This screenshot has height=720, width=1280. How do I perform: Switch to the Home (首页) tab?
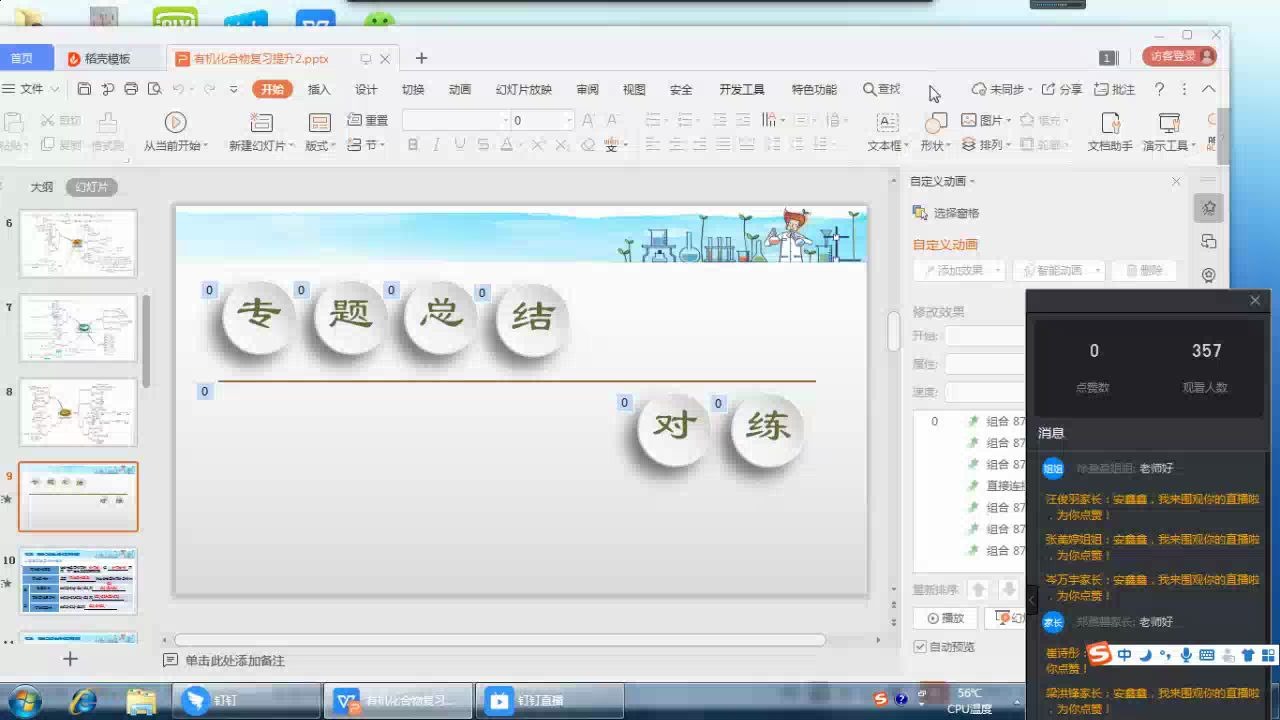pyautogui.click(x=22, y=58)
